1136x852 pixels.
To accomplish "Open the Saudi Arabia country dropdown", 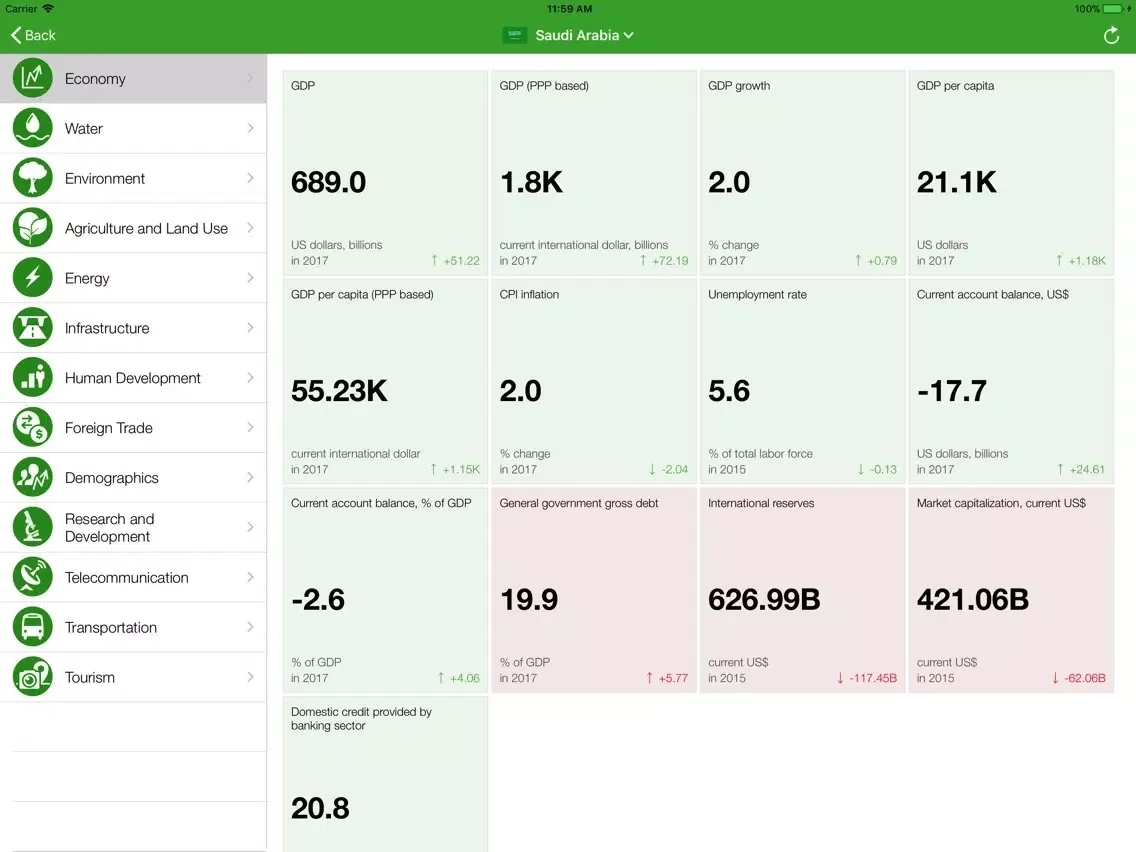I will 584,35.
